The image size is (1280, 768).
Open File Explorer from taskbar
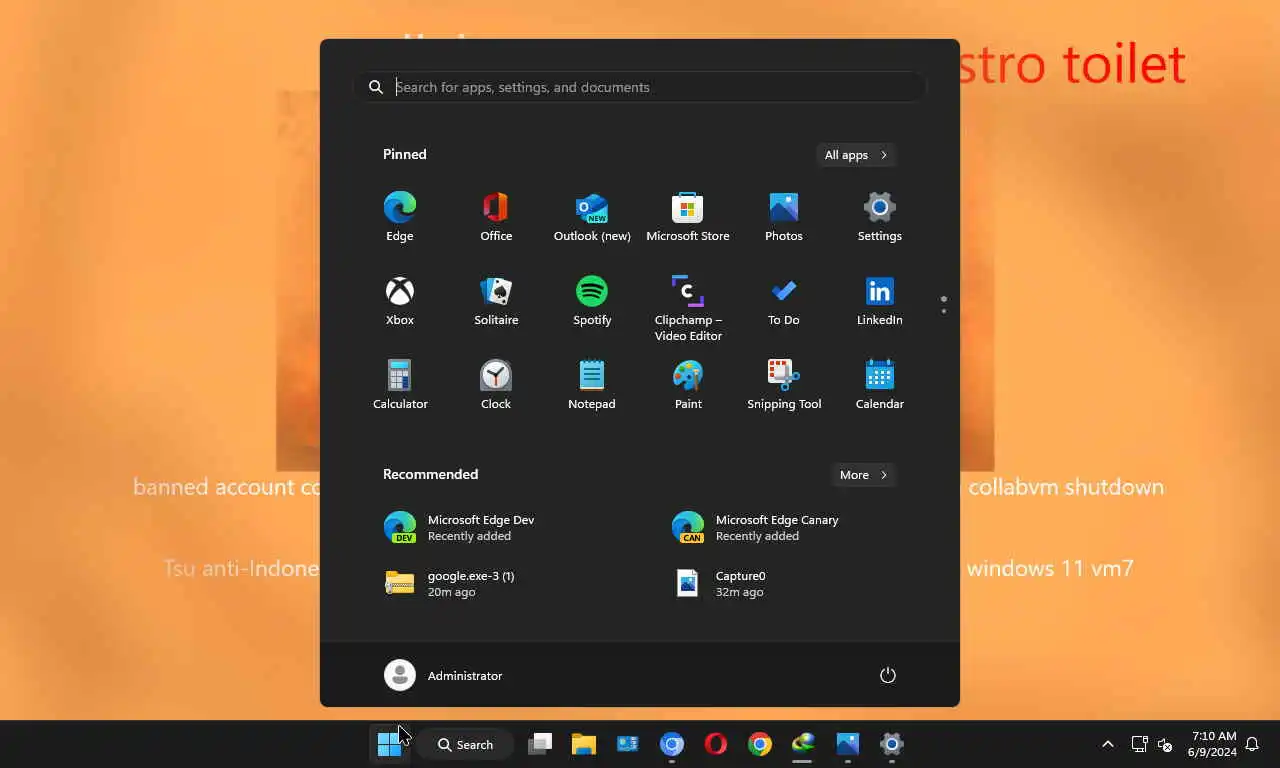pos(584,744)
